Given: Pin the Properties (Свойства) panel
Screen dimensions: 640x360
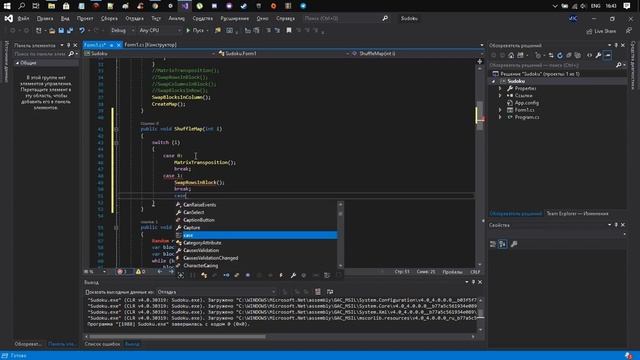Looking at the screenshot, I should [616, 225].
